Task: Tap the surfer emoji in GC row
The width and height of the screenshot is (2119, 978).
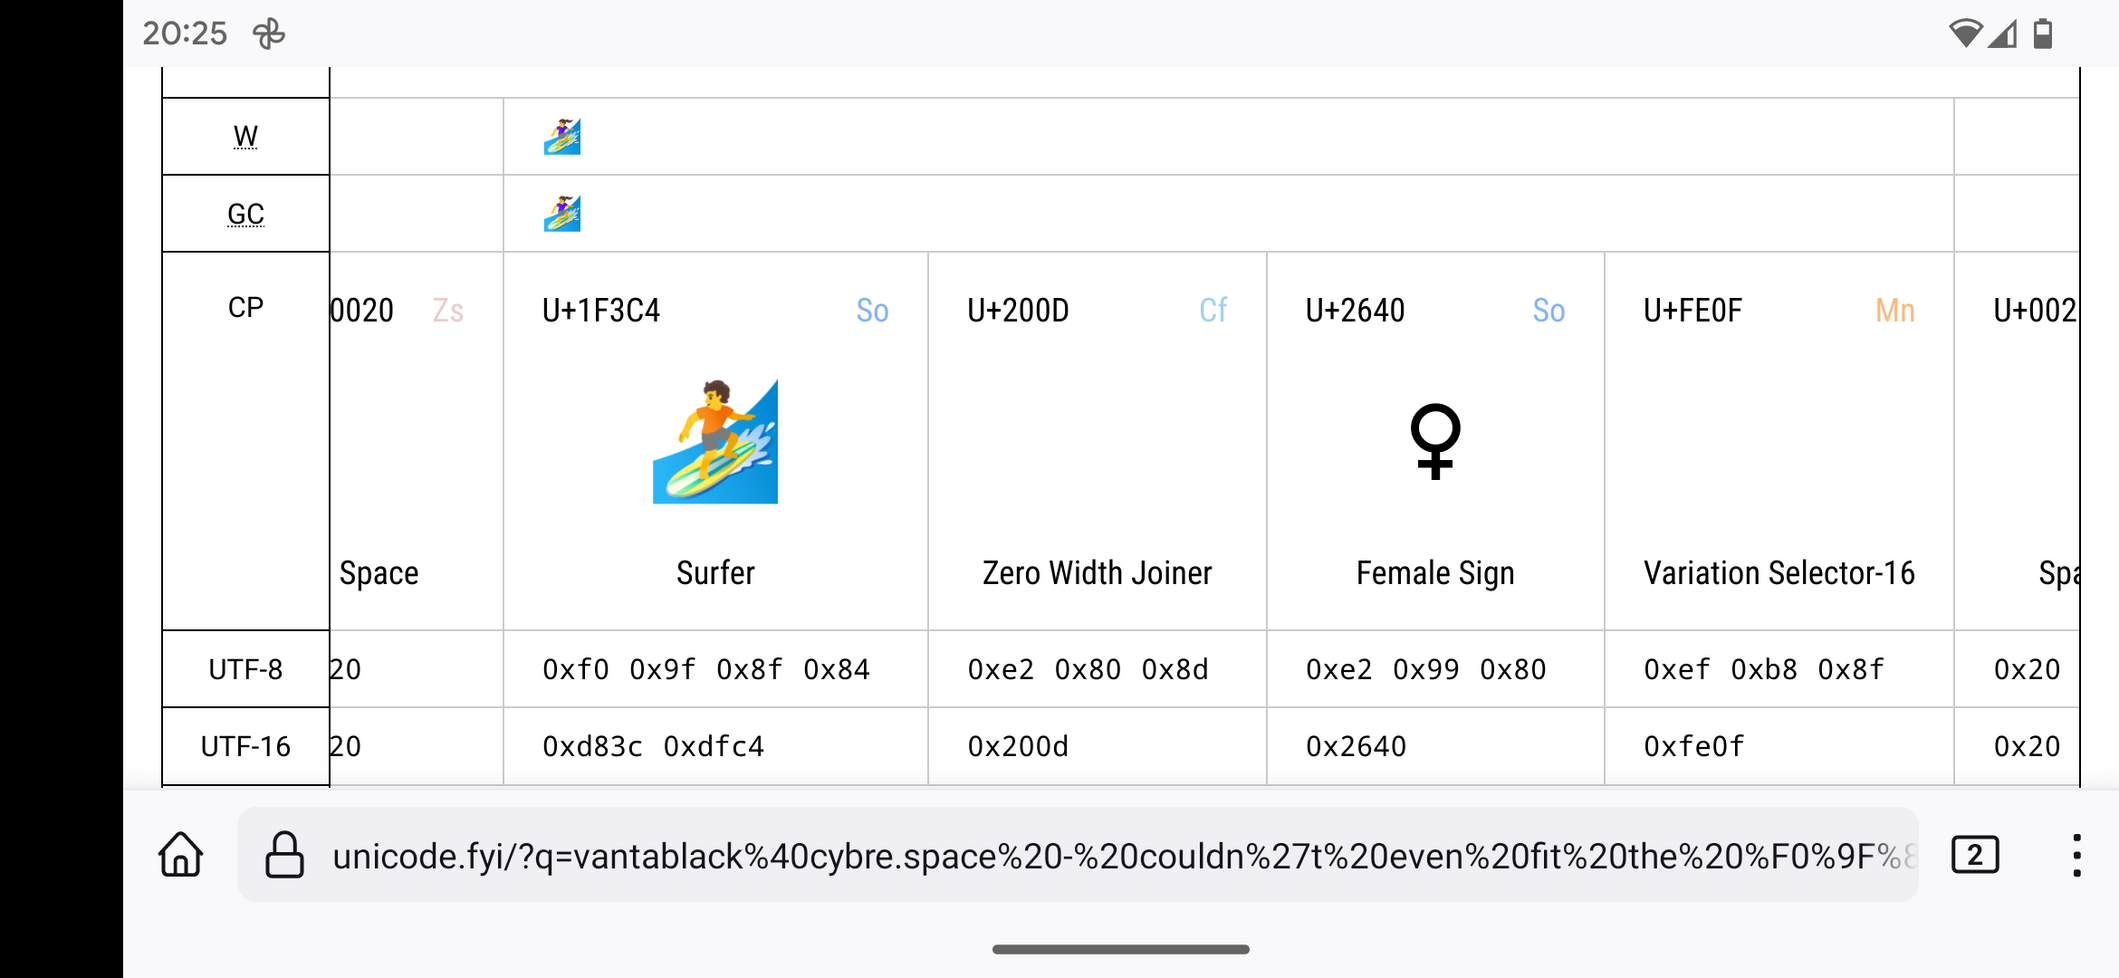Action: pos(562,213)
